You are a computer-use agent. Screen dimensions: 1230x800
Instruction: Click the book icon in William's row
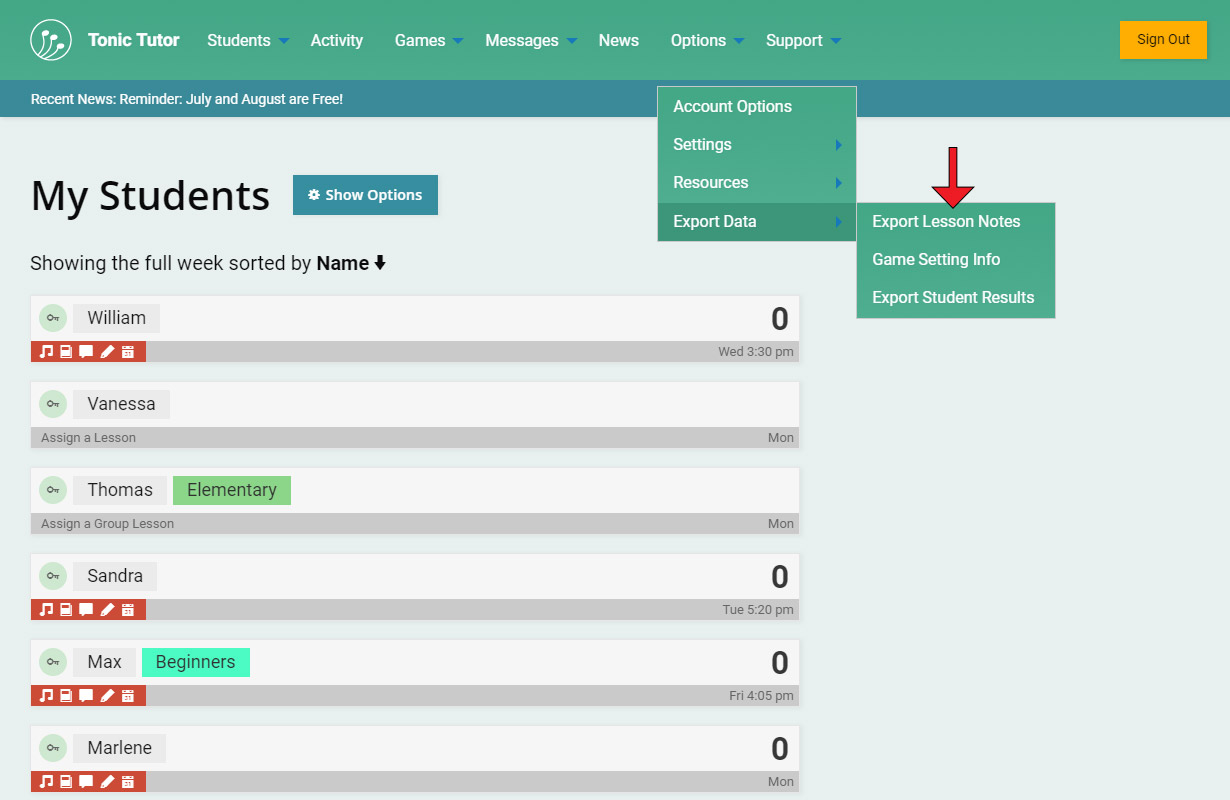66,352
